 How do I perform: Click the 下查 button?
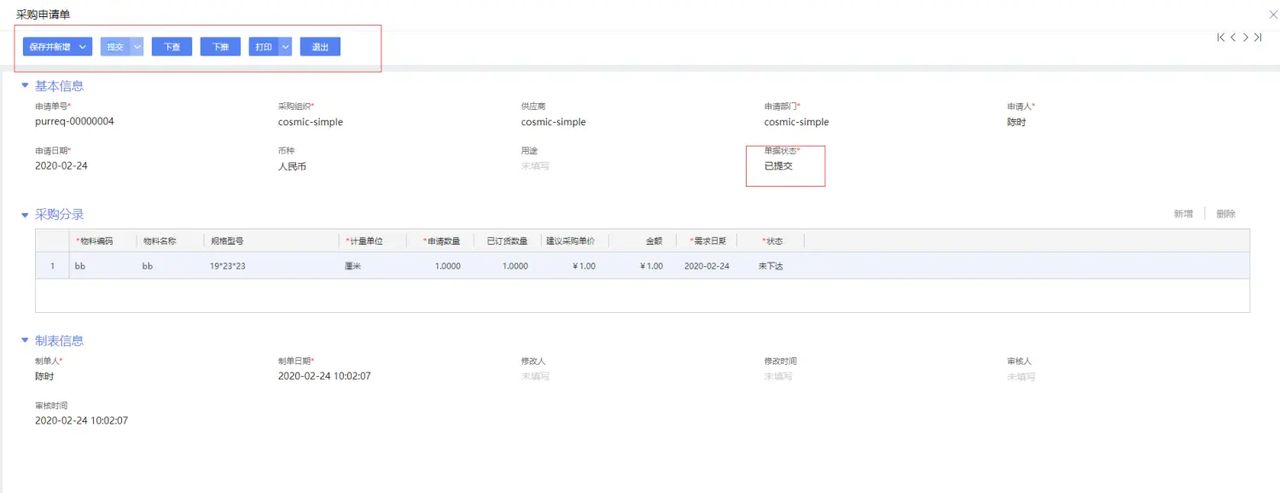172,47
